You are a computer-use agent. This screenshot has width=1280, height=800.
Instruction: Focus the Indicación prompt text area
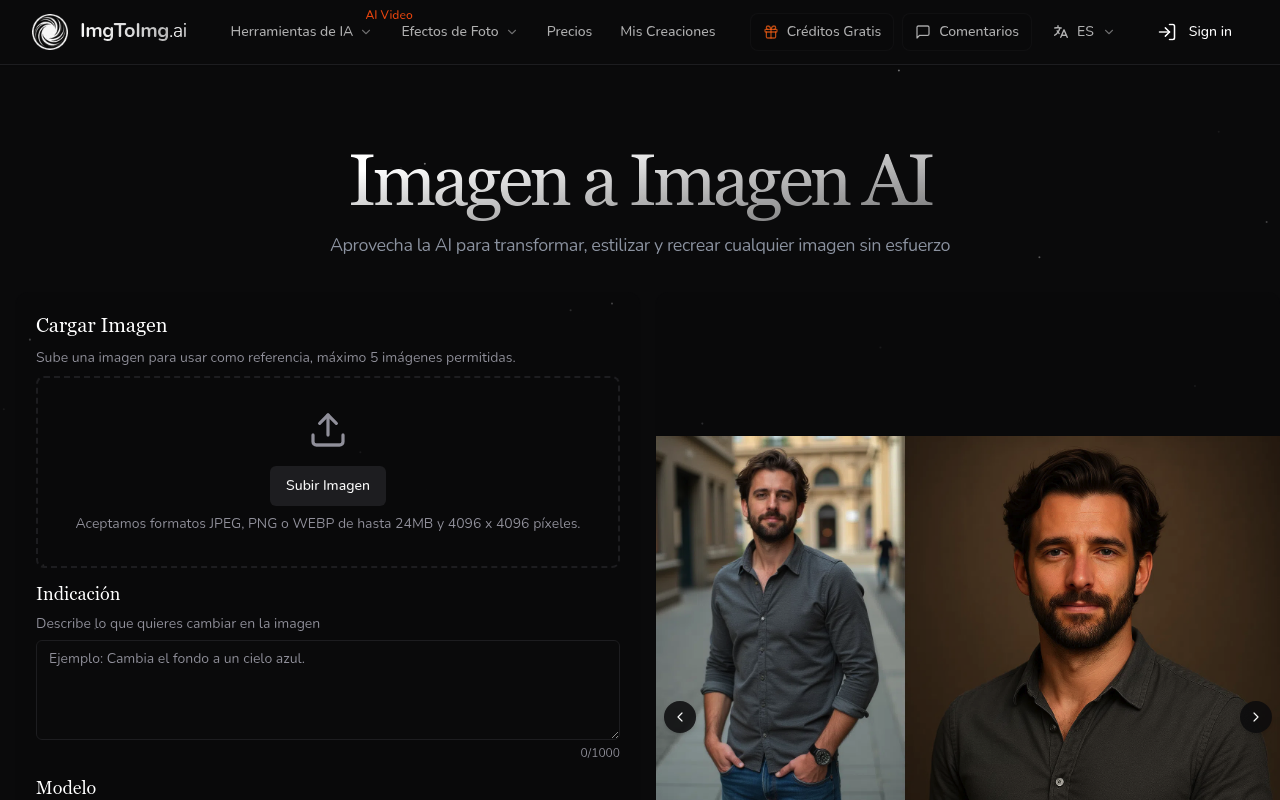click(x=328, y=690)
